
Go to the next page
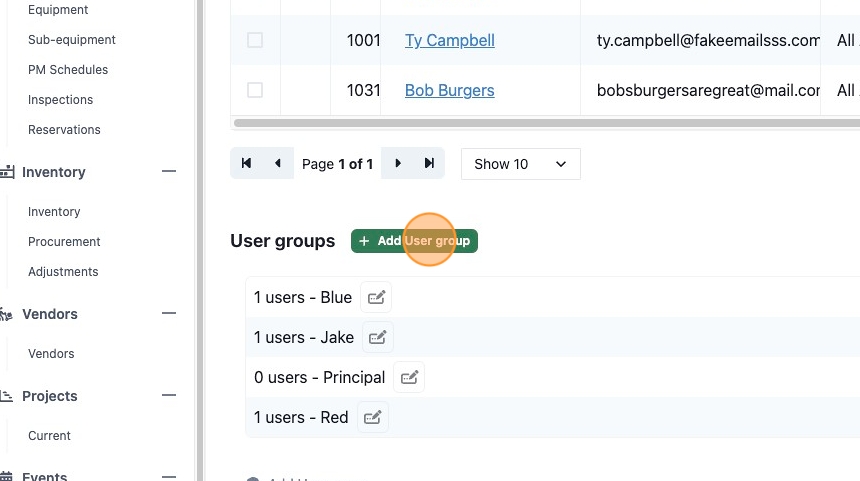click(398, 163)
